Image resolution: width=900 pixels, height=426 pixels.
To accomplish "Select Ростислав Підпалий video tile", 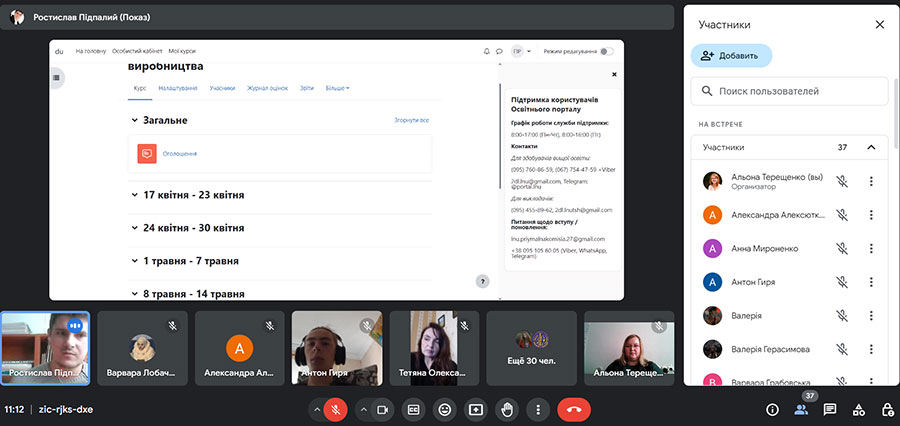I will coord(45,348).
